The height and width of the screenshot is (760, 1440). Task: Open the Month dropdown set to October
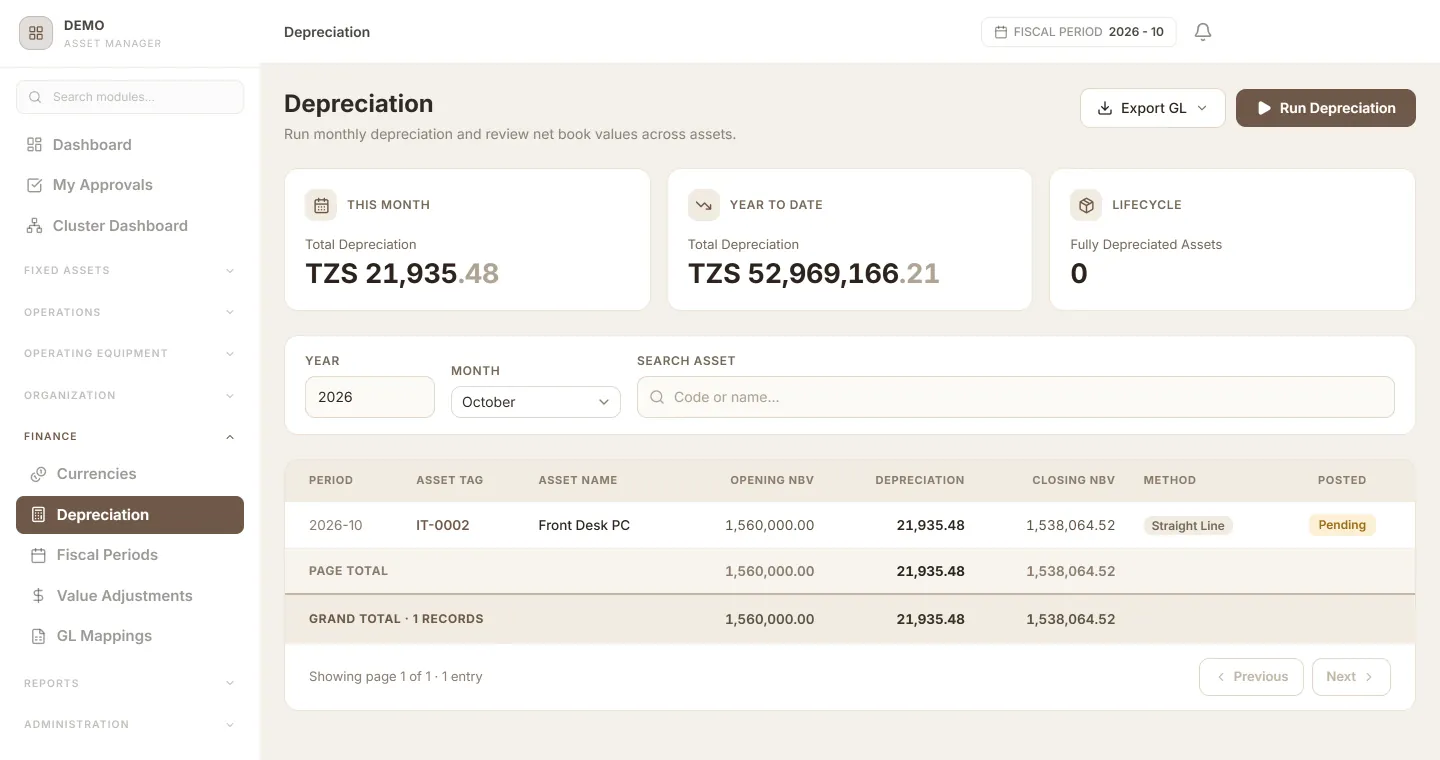(536, 402)
